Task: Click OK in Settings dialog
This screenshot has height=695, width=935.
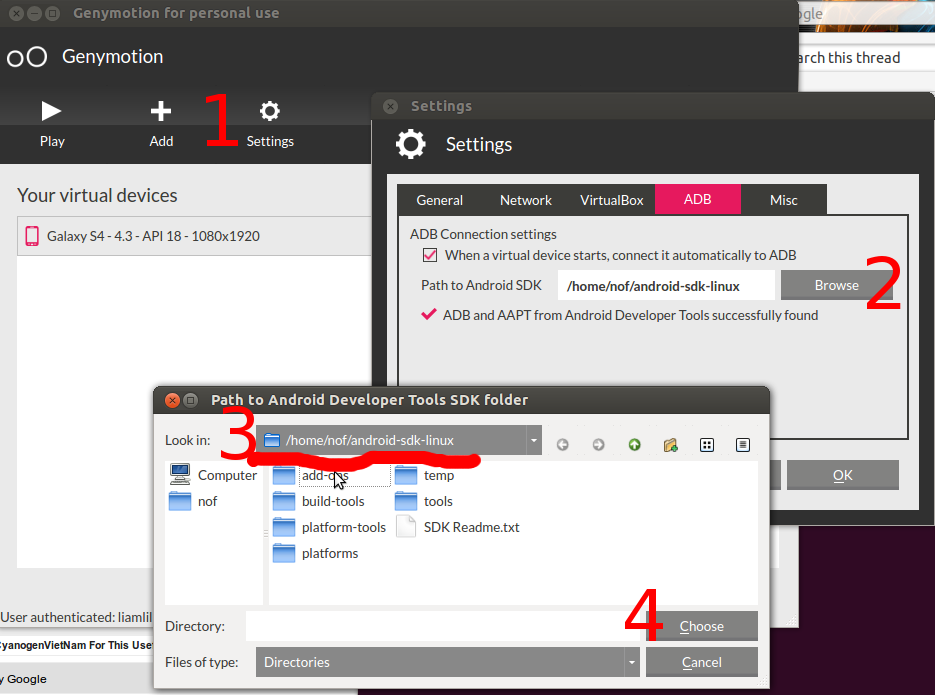Action: point(843,475)
